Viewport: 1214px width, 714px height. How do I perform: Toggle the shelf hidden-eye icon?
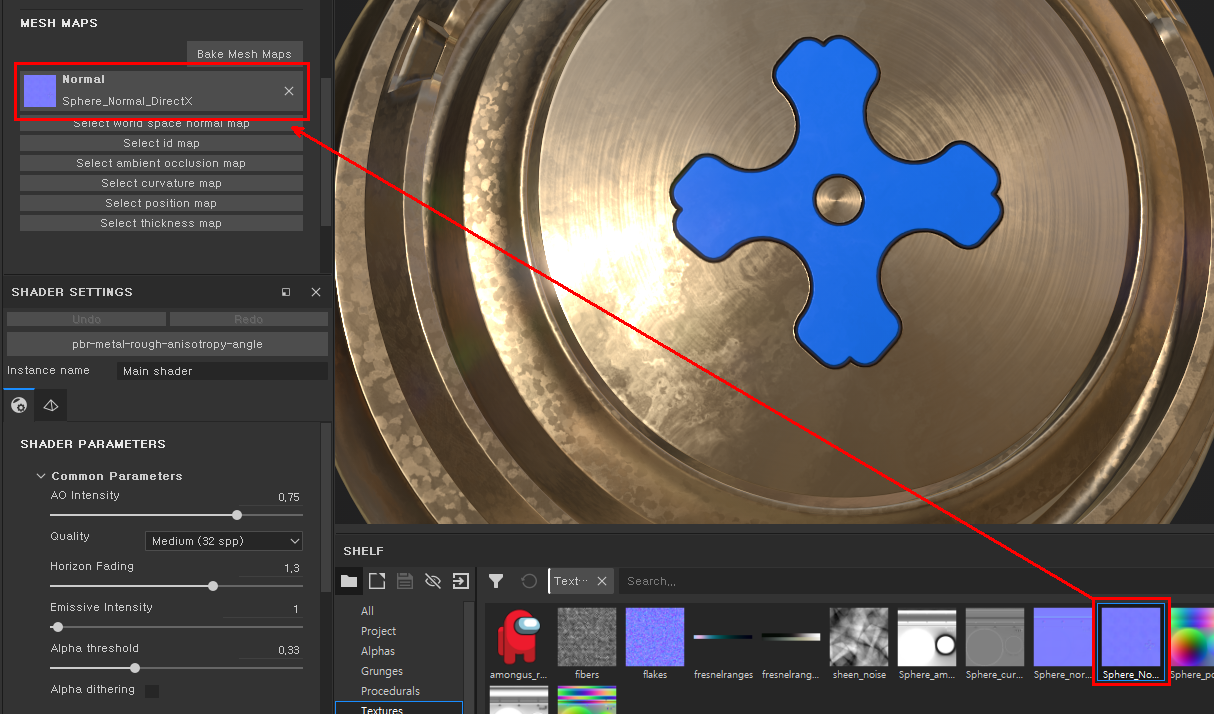[432, 581]
